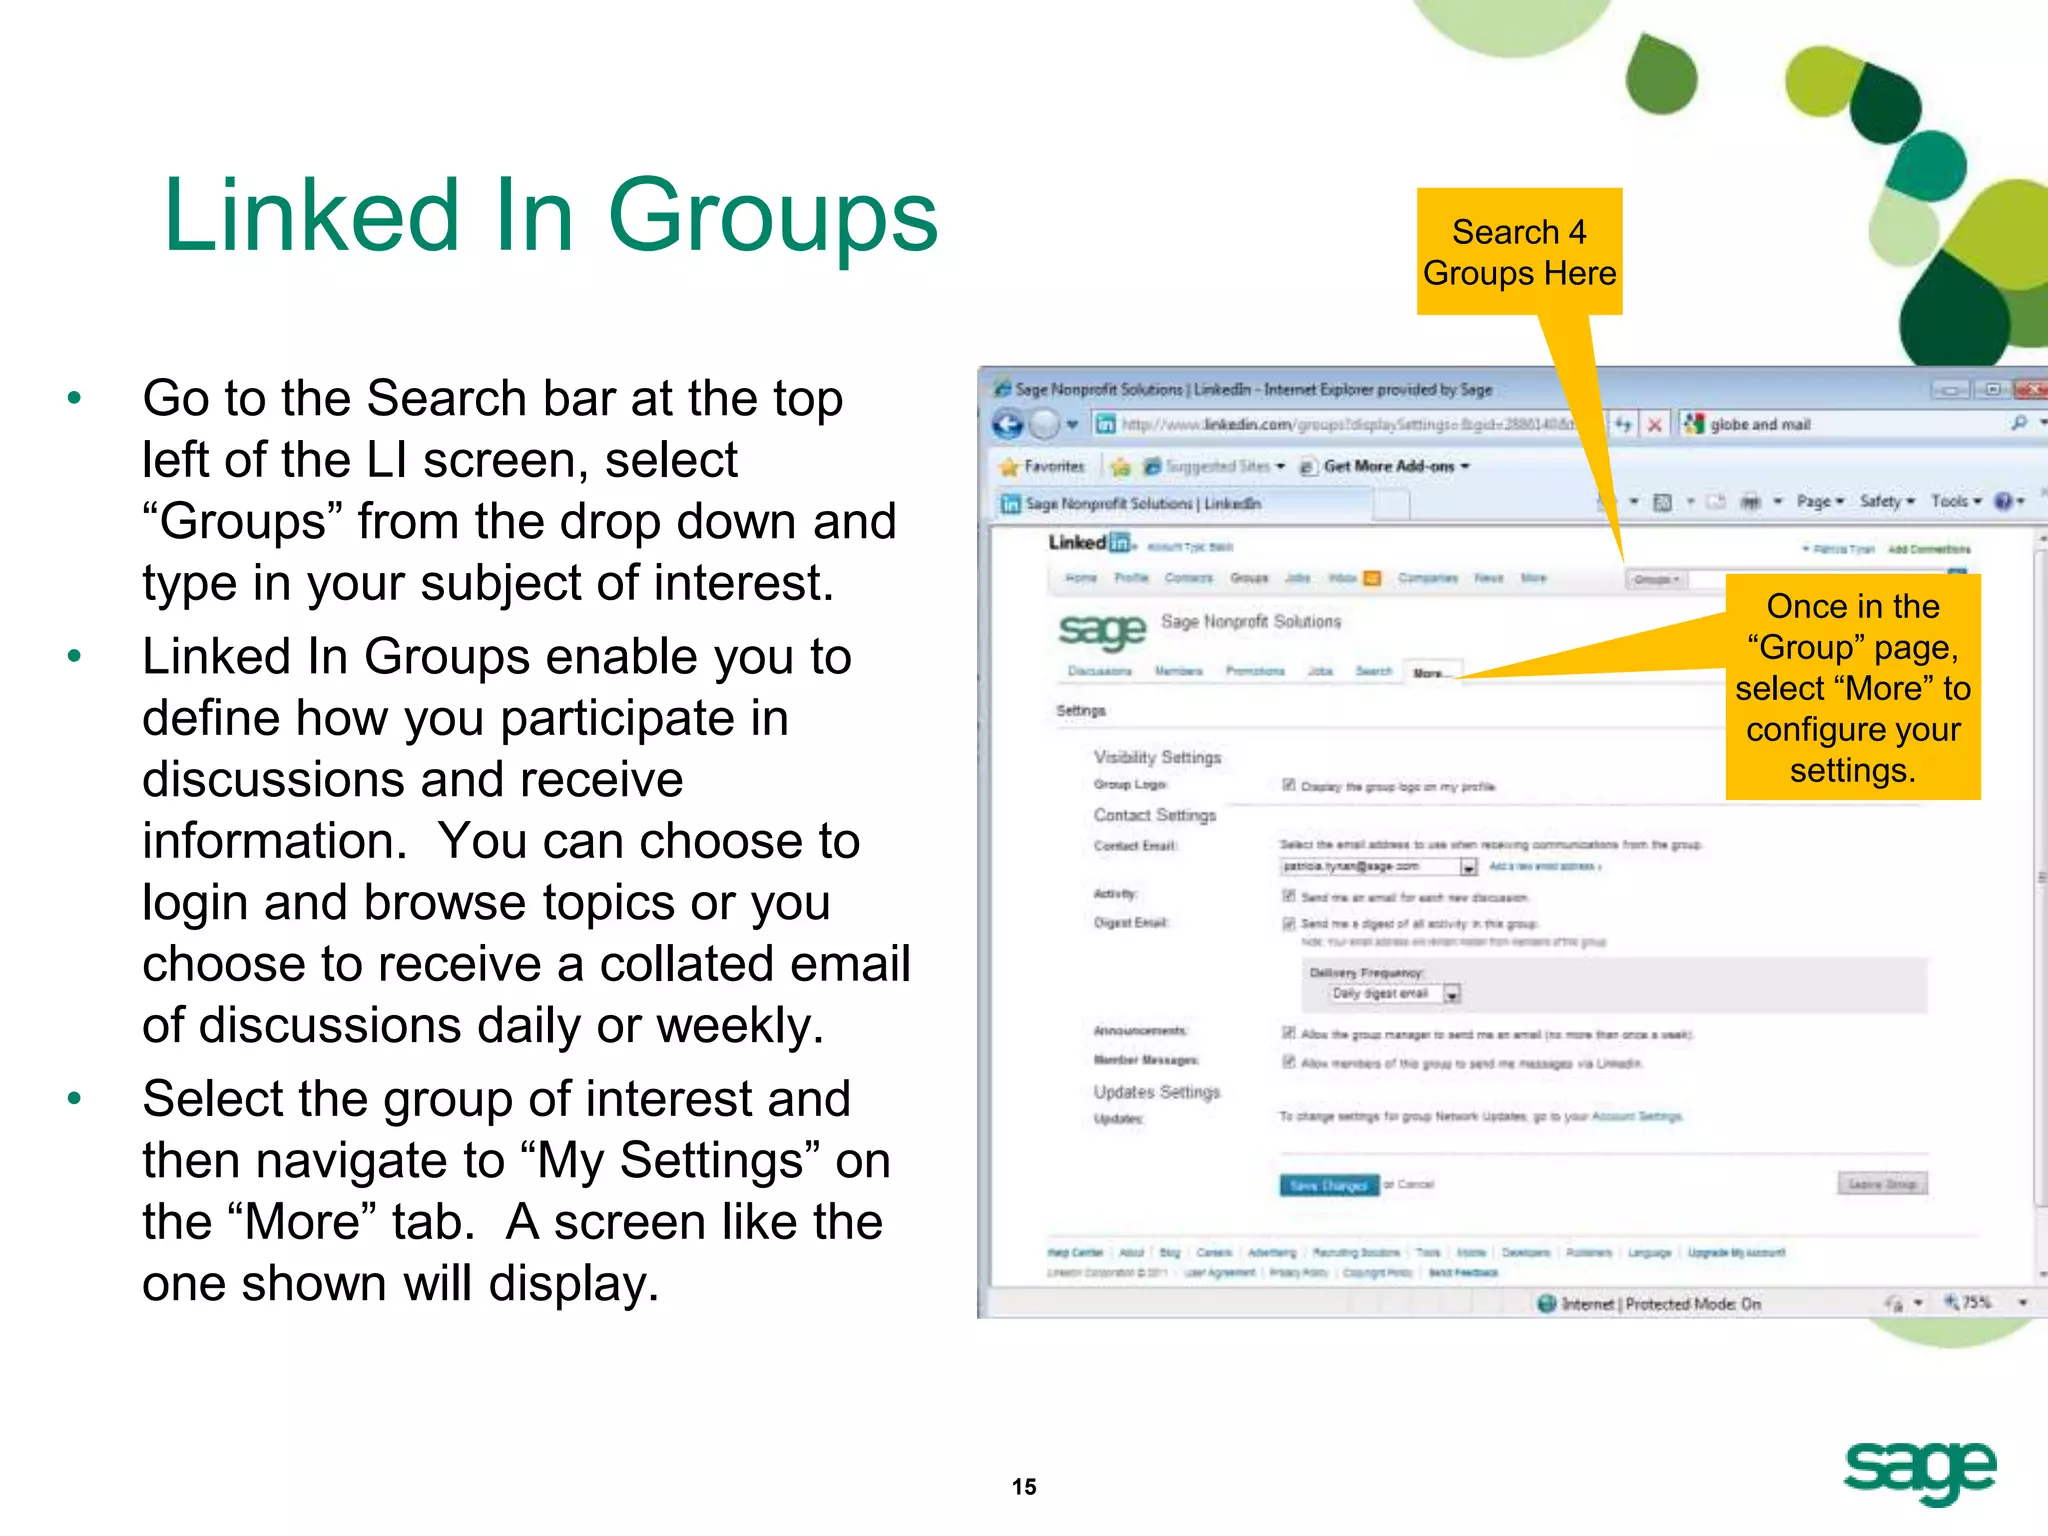Click Cancel link beside Save Changes
Viewport: 2048px width, 1536px height.
click(x=1416, y=1185)
